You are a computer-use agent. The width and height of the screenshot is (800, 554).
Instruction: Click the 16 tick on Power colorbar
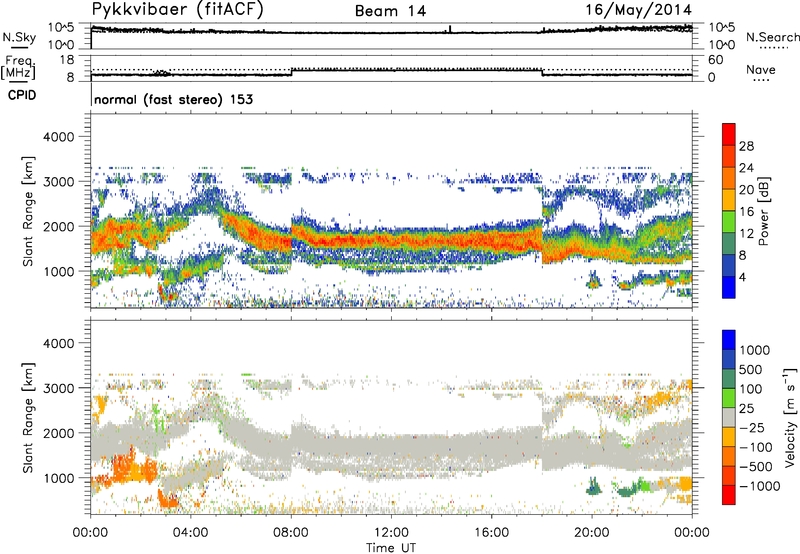pos(746,212)
